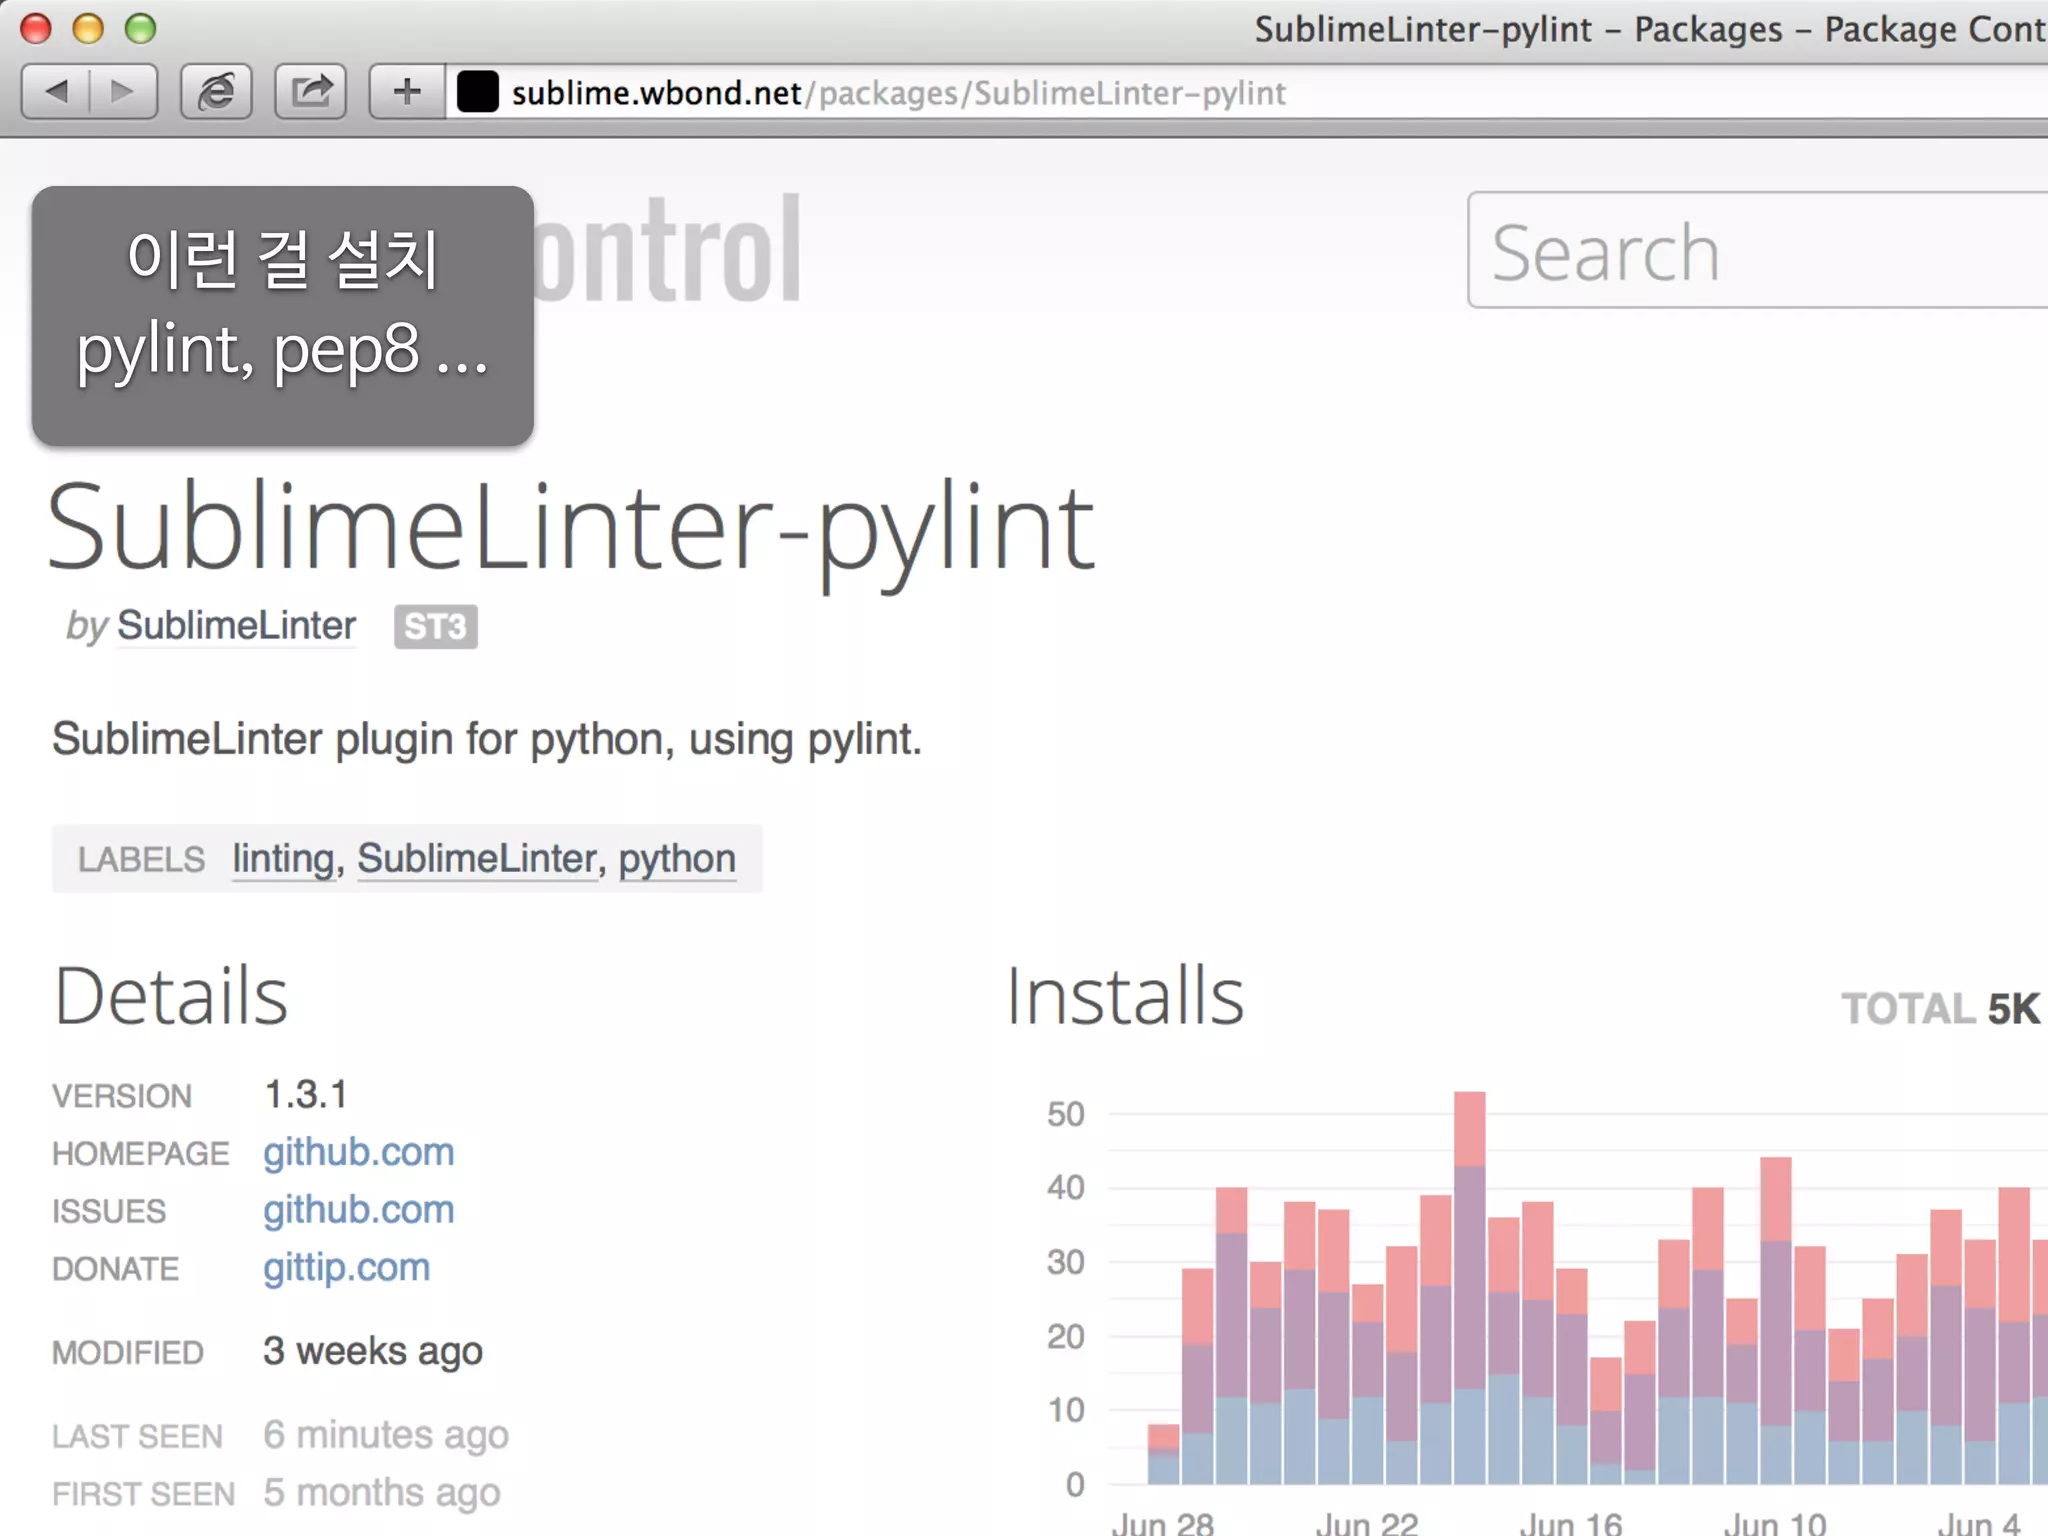Open the Share button in toolbar
This screenshot has width=2048, height=1536.
[x=311, y=92]
